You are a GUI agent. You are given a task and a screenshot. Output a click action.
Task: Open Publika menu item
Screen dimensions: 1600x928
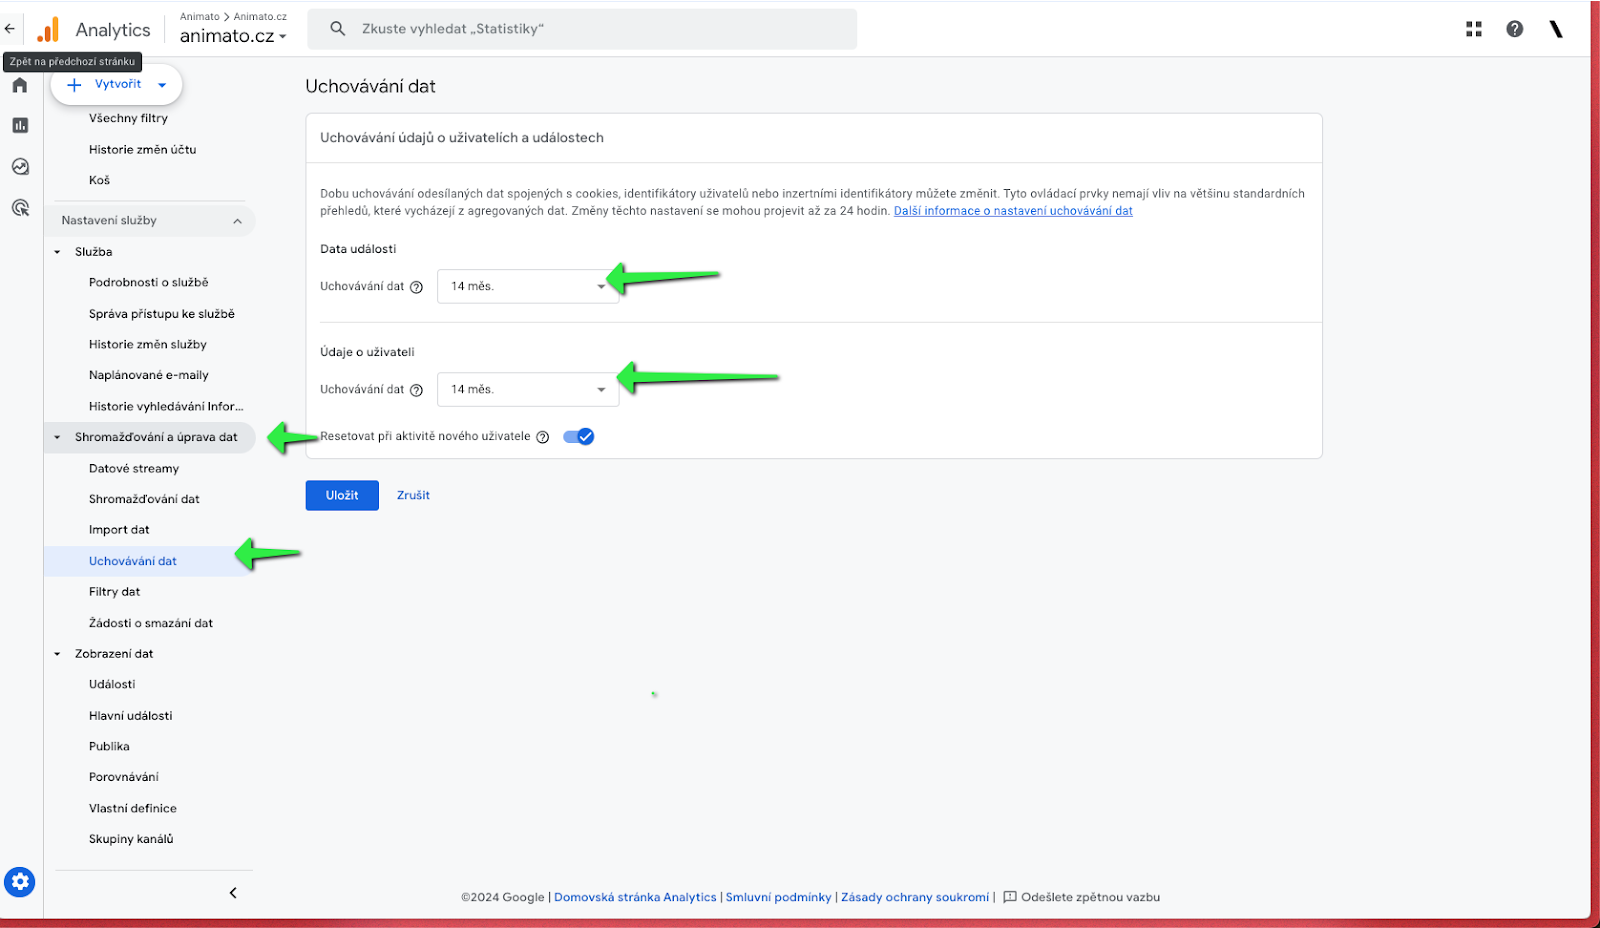click(109, 747)
